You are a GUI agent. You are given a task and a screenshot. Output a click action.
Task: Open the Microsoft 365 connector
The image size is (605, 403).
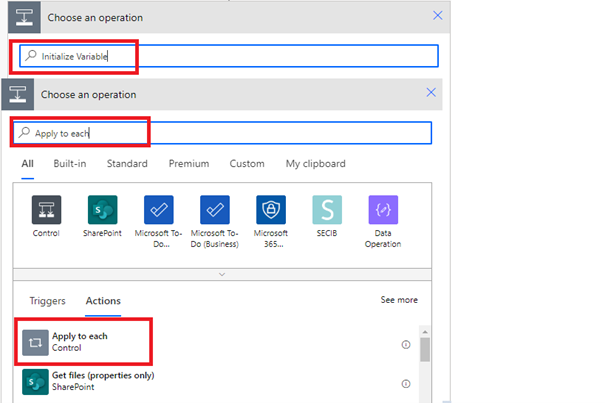pyautogui.click(x=271, y=210)
